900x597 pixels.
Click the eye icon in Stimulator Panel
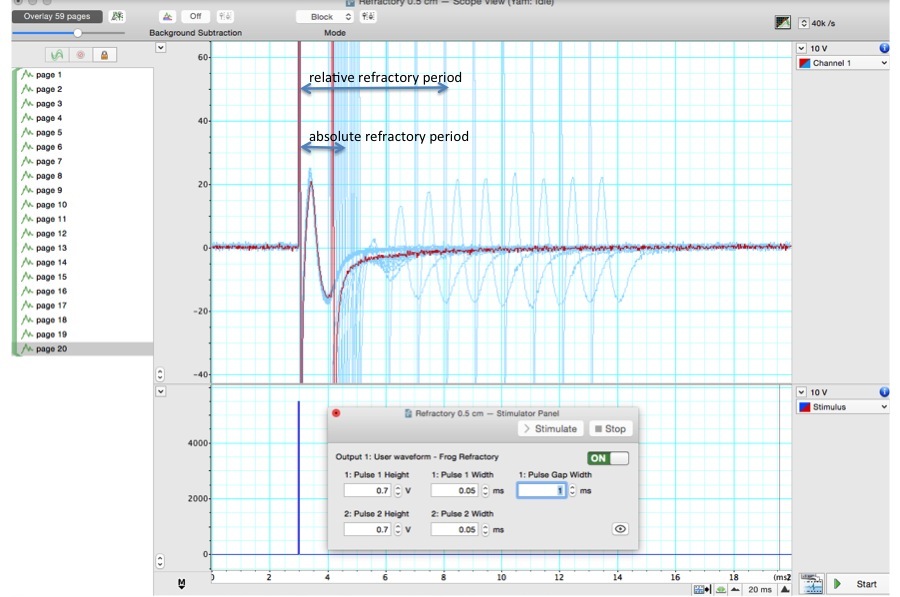[x=620, y=529]
